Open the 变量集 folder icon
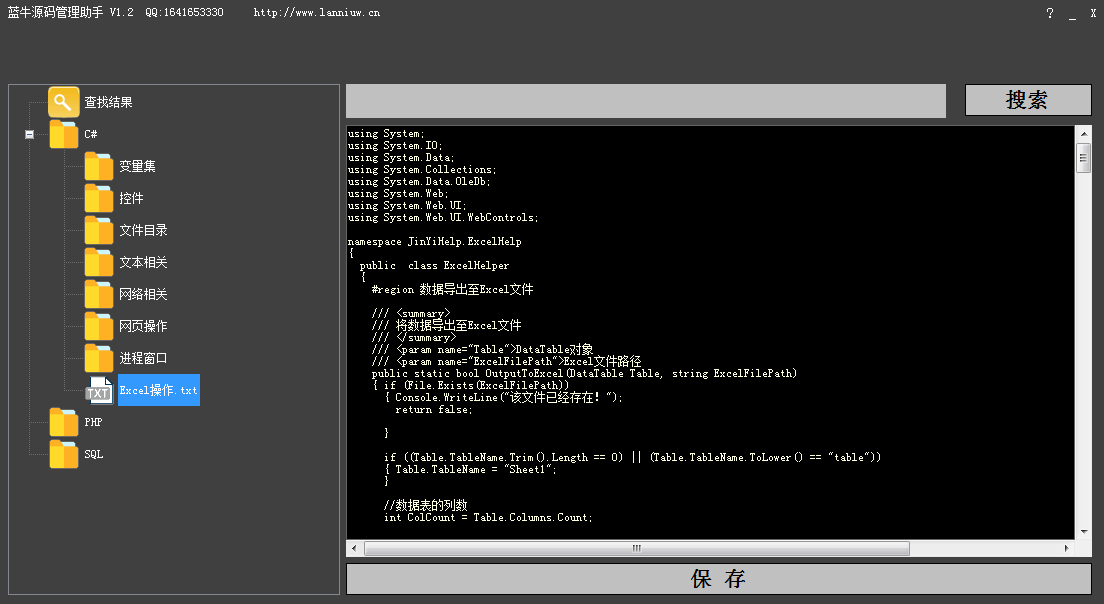Screen dimensions: 1104x604 [x=99, y=166]
